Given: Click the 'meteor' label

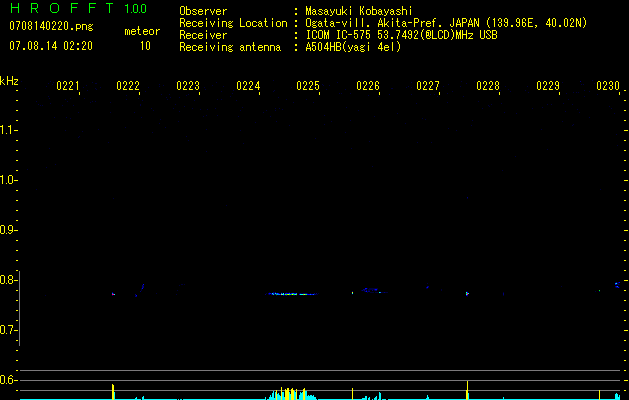Looking at the screenshot, I should 142,31.
